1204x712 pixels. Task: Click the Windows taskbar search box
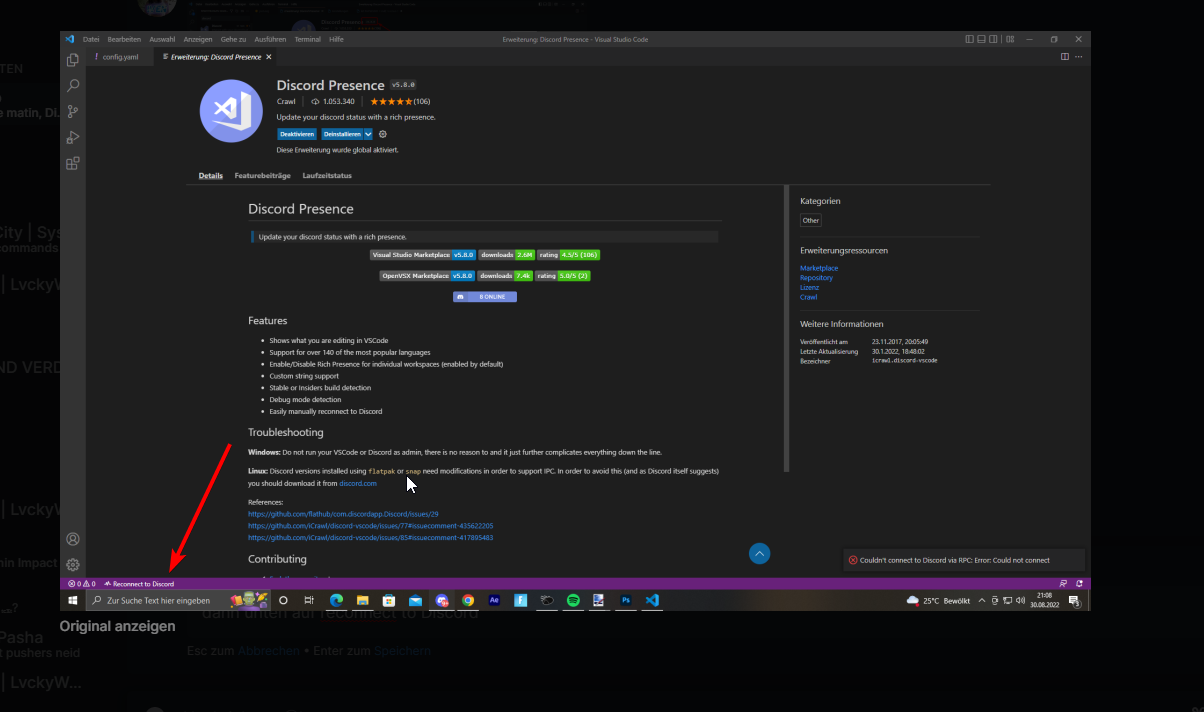(160, 601)
